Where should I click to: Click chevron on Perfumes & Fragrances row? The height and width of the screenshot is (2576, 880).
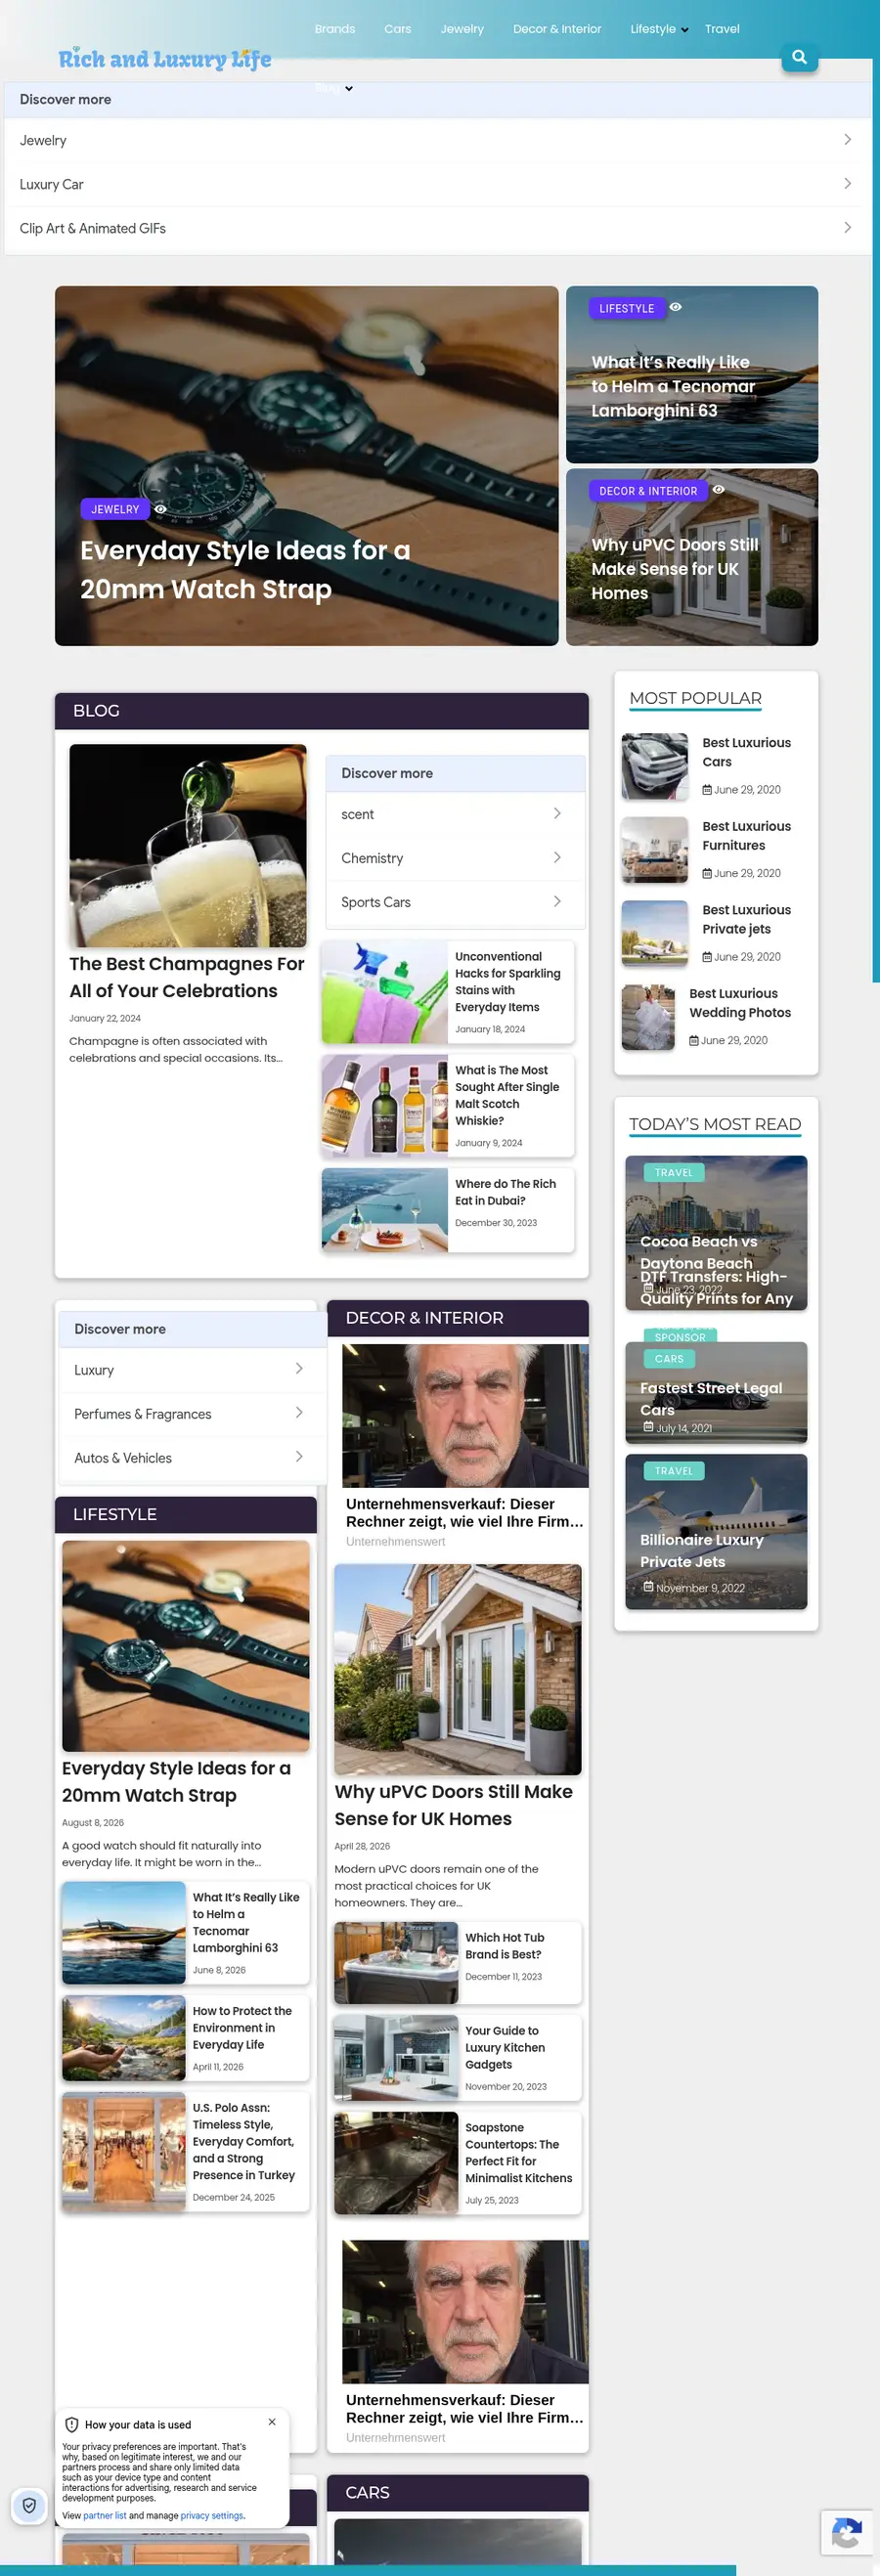(x=299, y=1413)
